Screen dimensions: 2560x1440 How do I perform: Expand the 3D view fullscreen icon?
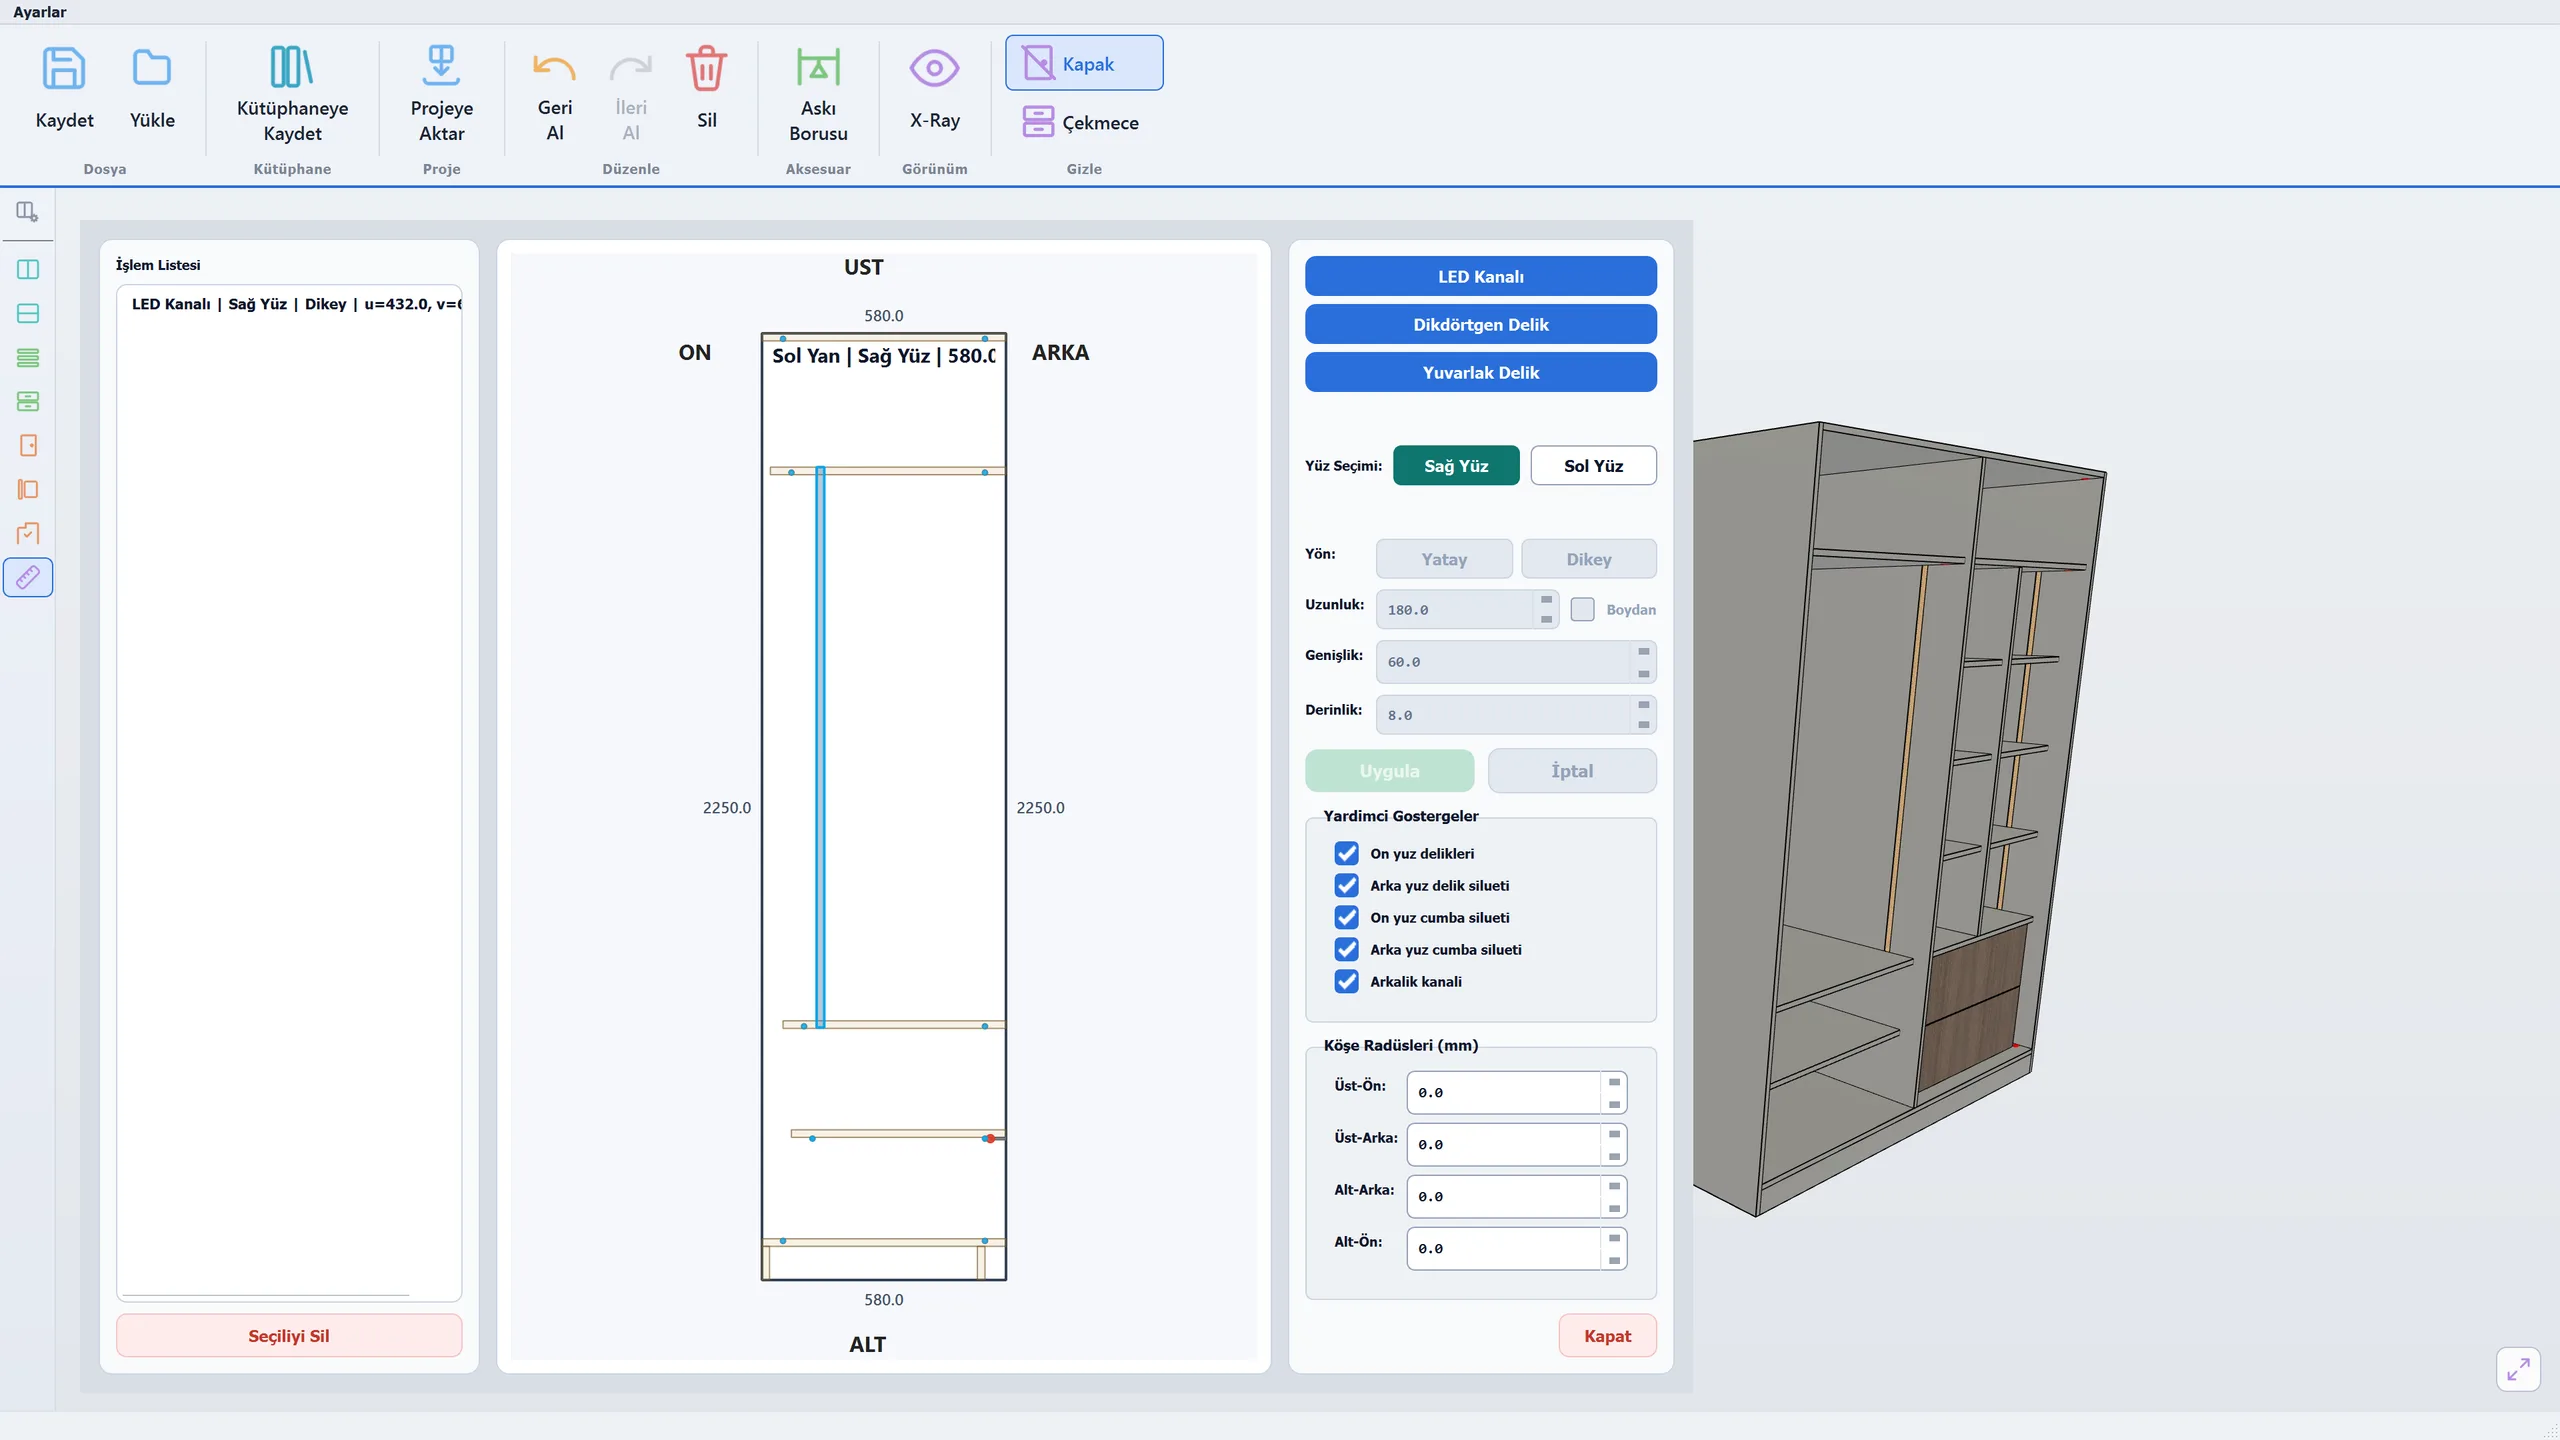2518,1369
